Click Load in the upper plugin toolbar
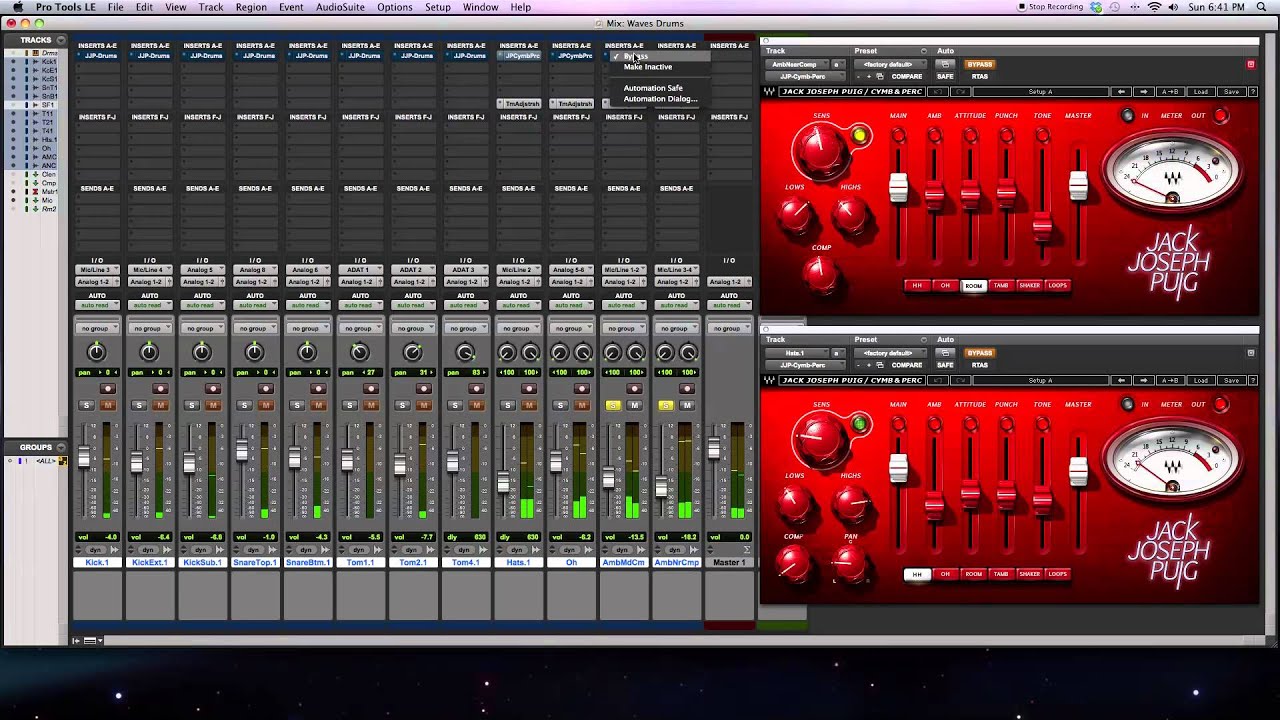 (1201, 92)
